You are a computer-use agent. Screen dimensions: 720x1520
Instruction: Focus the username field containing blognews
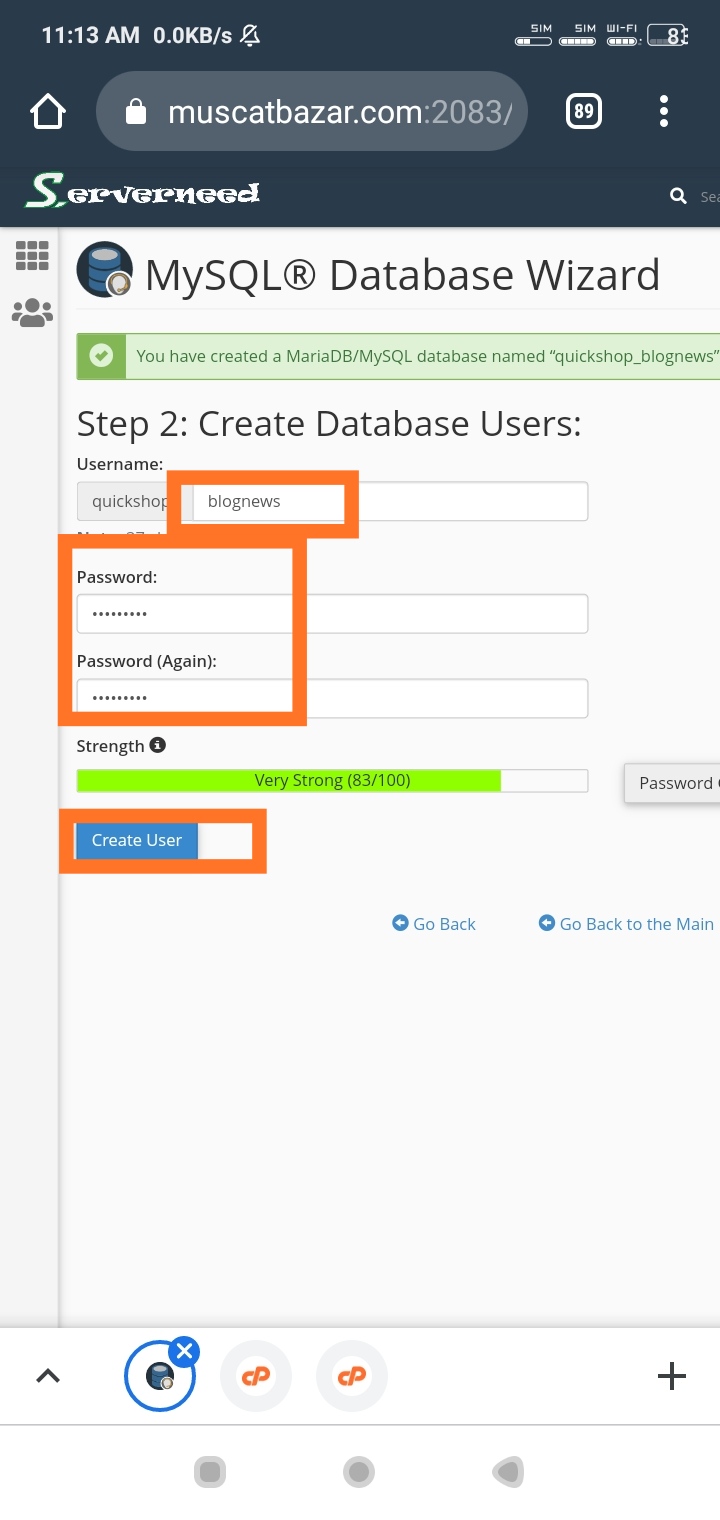pyautogui.click(x=390, y=501)
